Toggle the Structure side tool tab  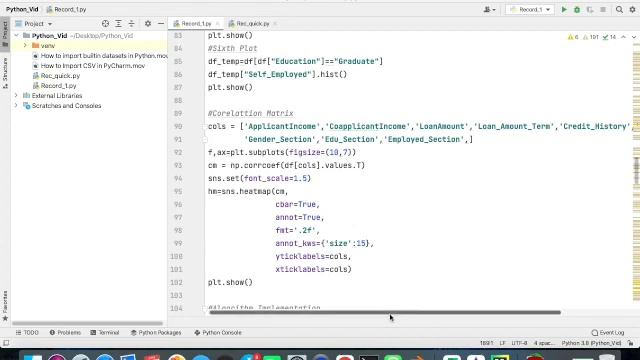5,73
